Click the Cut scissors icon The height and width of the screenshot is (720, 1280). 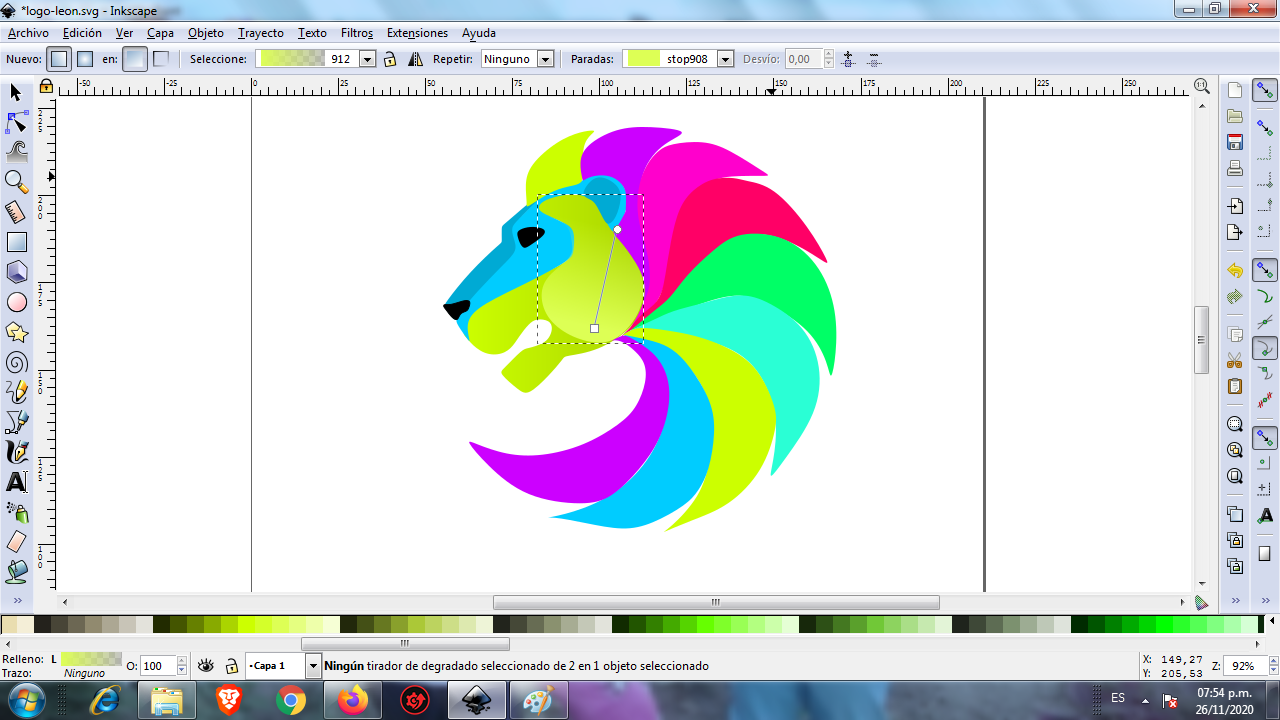coord(1235,360)
